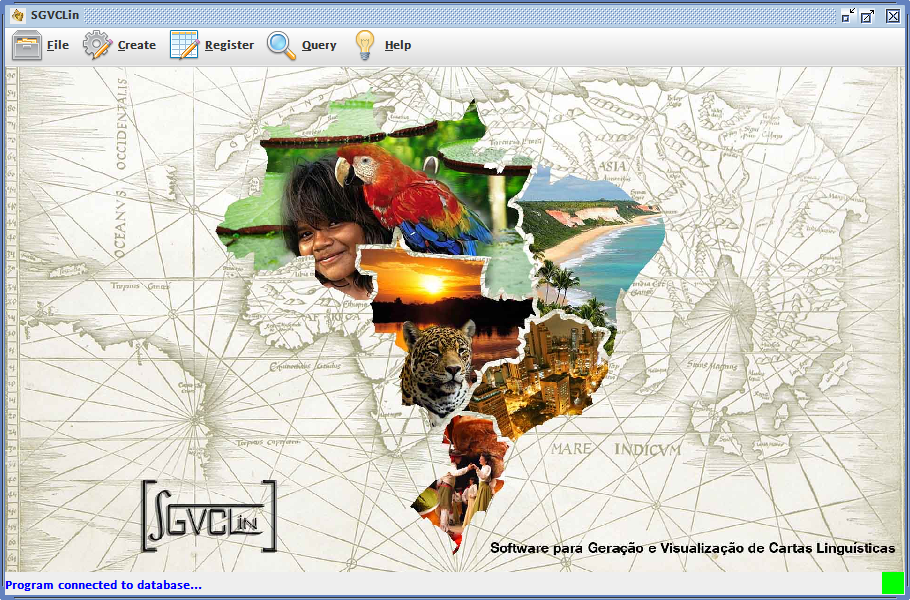Open the File menu label

coord(58,45)
